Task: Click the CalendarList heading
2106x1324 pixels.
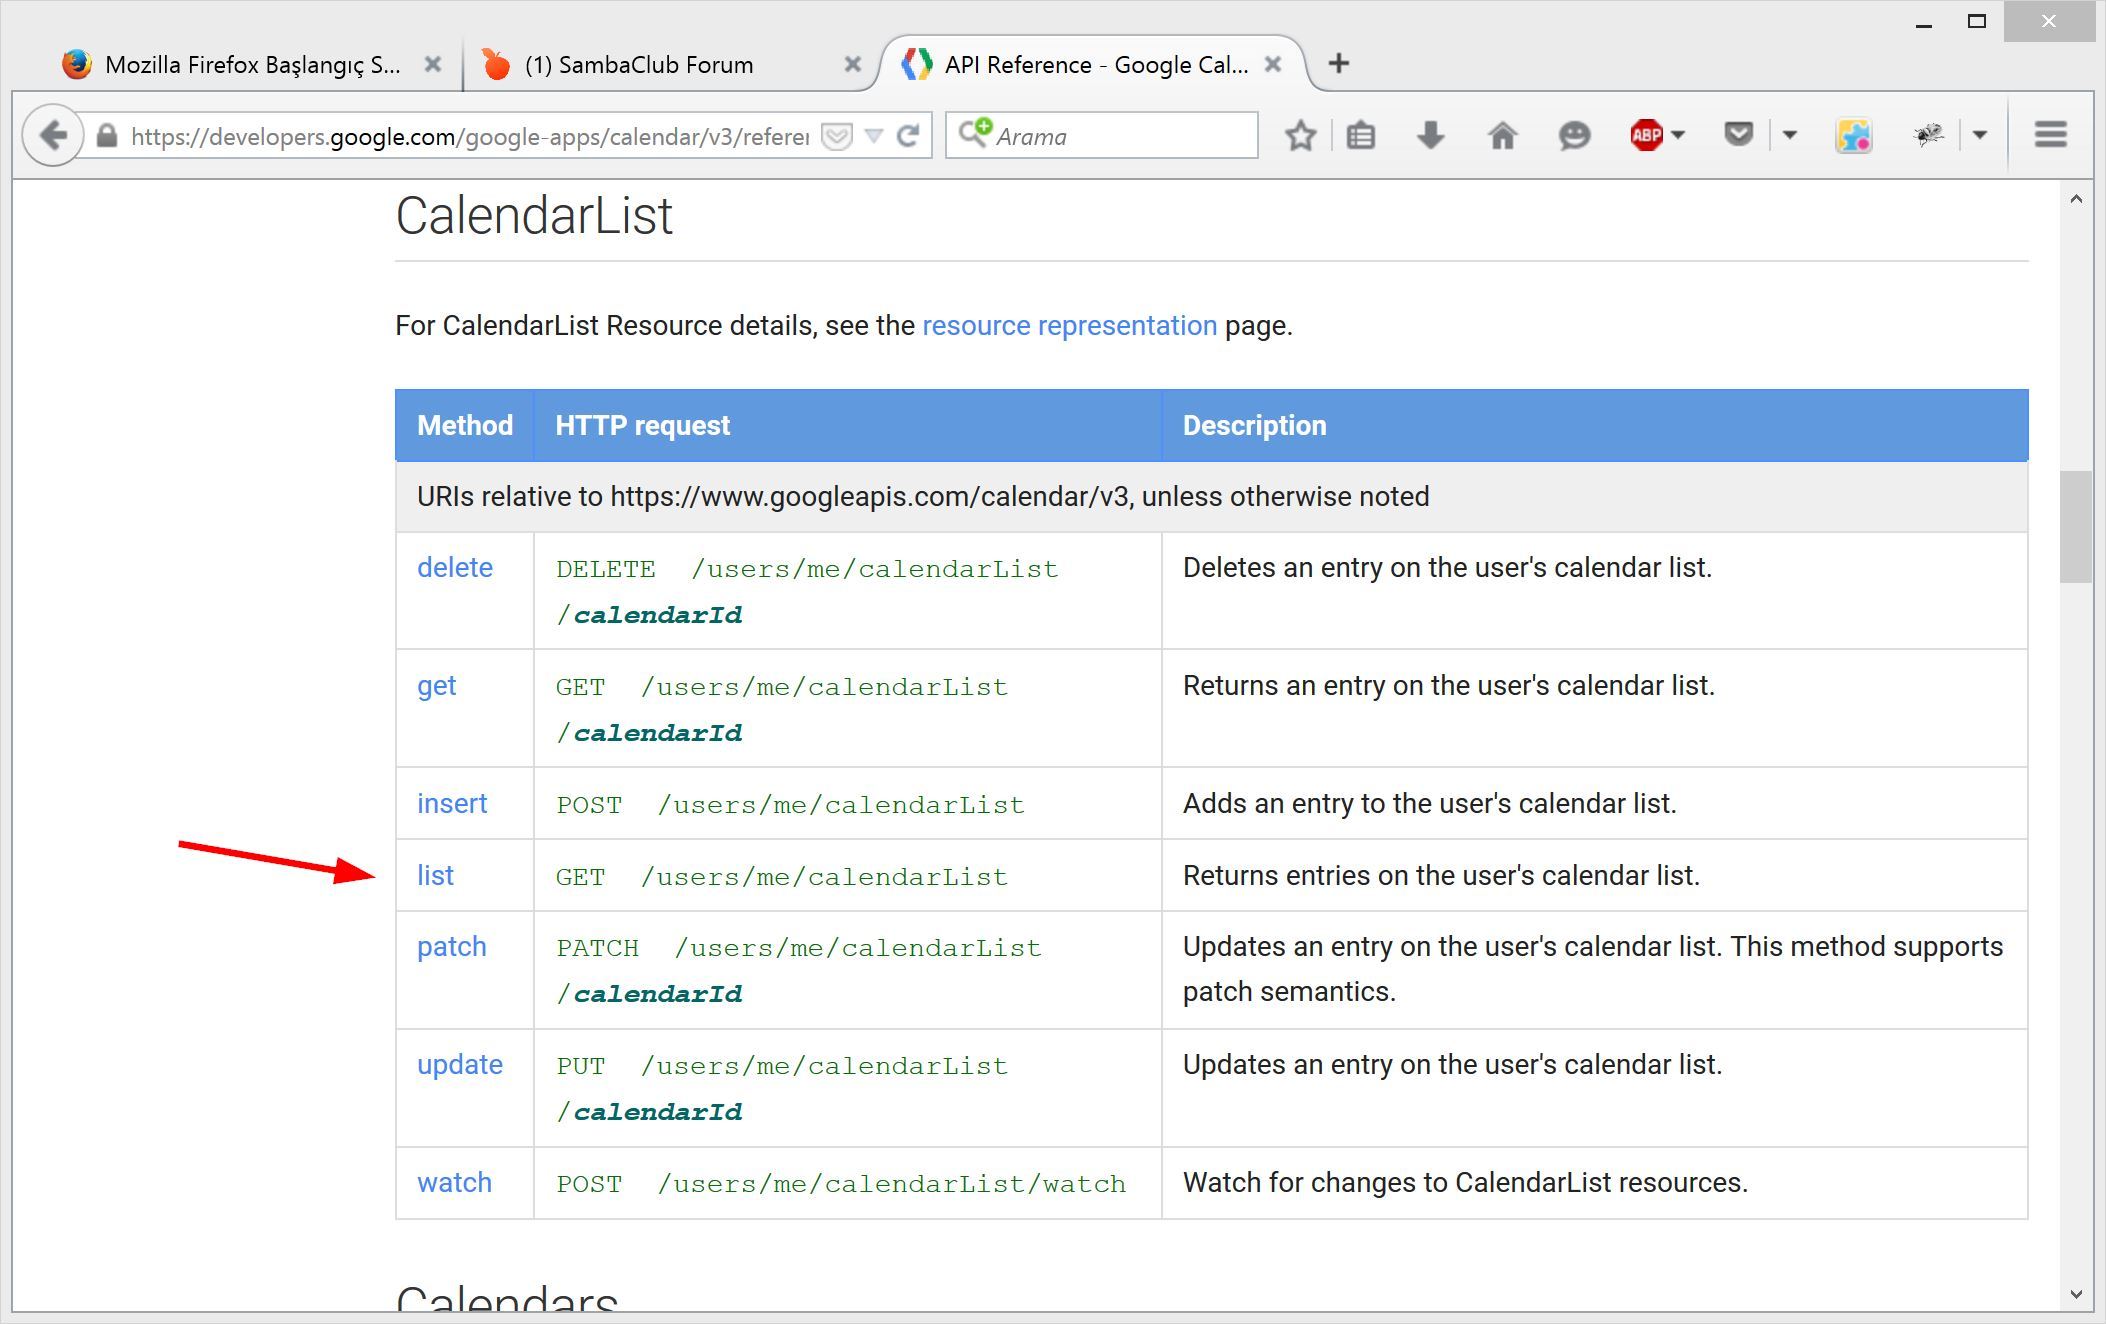Action: pos(534,216)
